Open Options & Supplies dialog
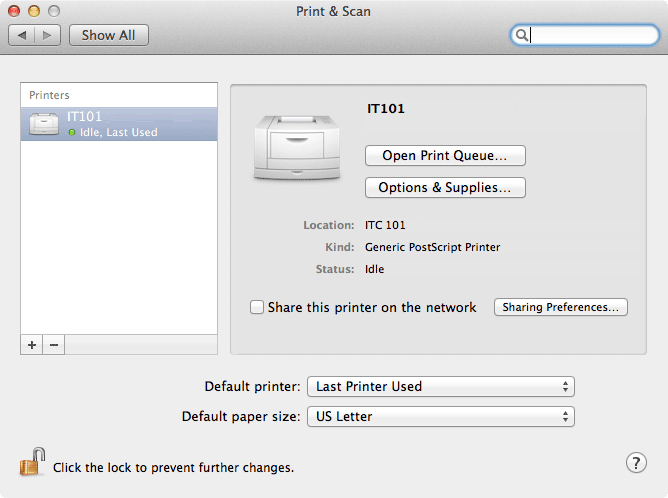Screen dimensions: 668x498 [x=445, y=187]
